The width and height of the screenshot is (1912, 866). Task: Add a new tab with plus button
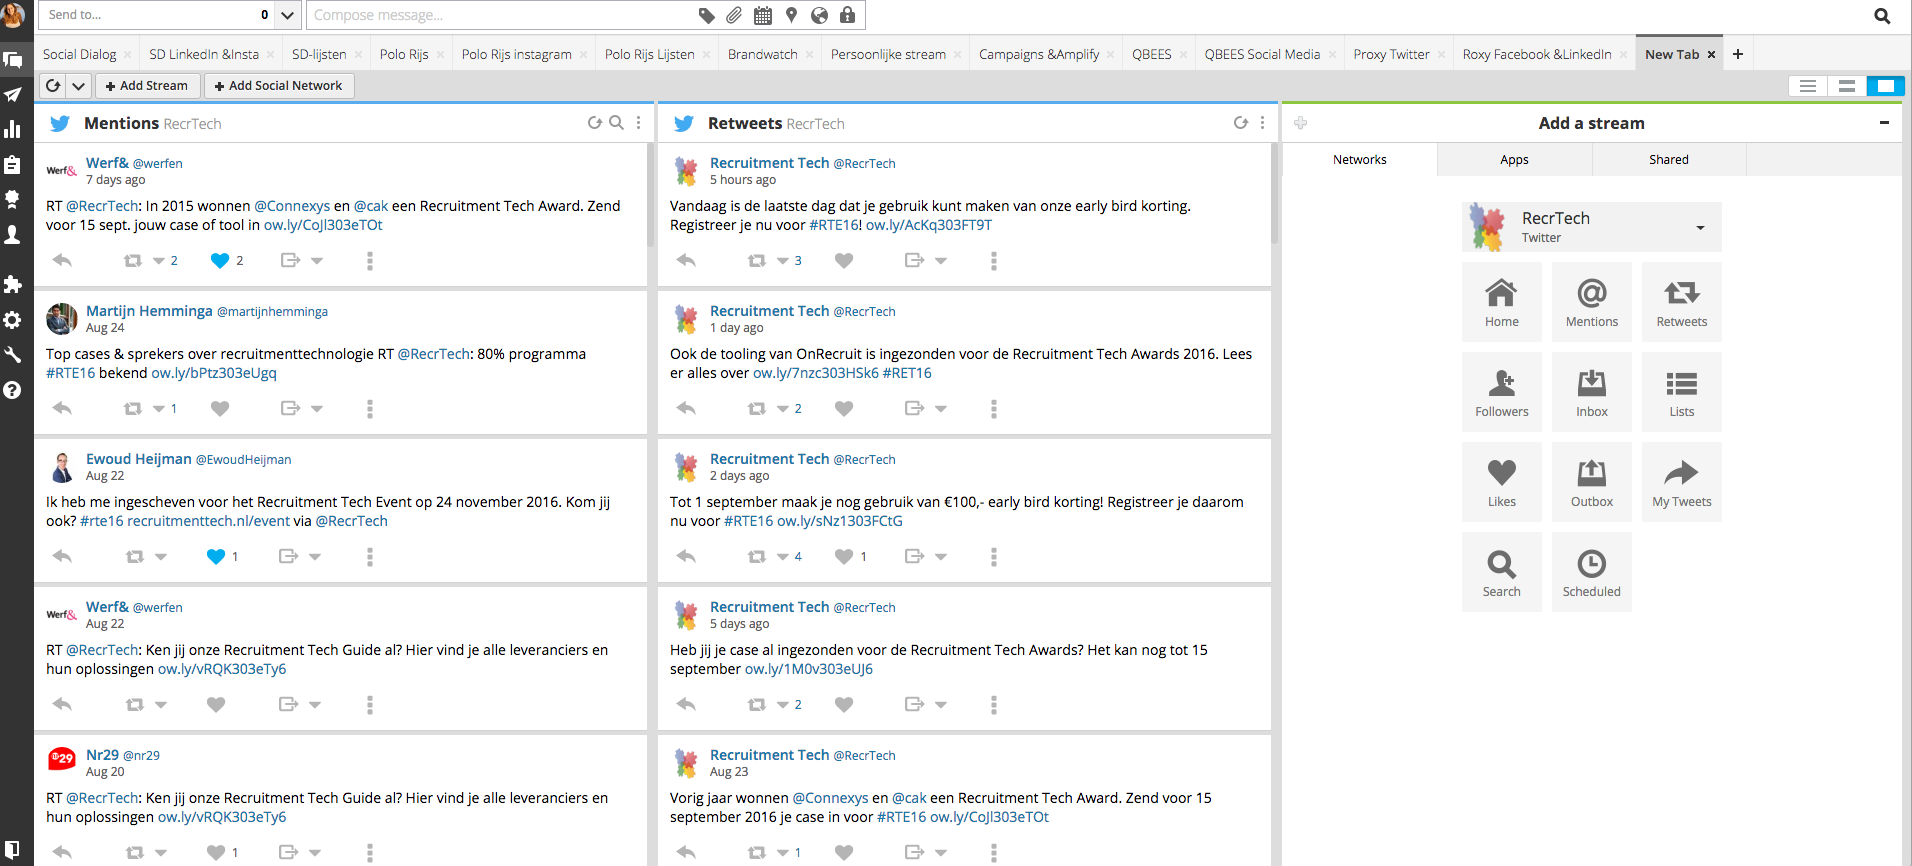pyautogui.click(x=1738, y=54)
